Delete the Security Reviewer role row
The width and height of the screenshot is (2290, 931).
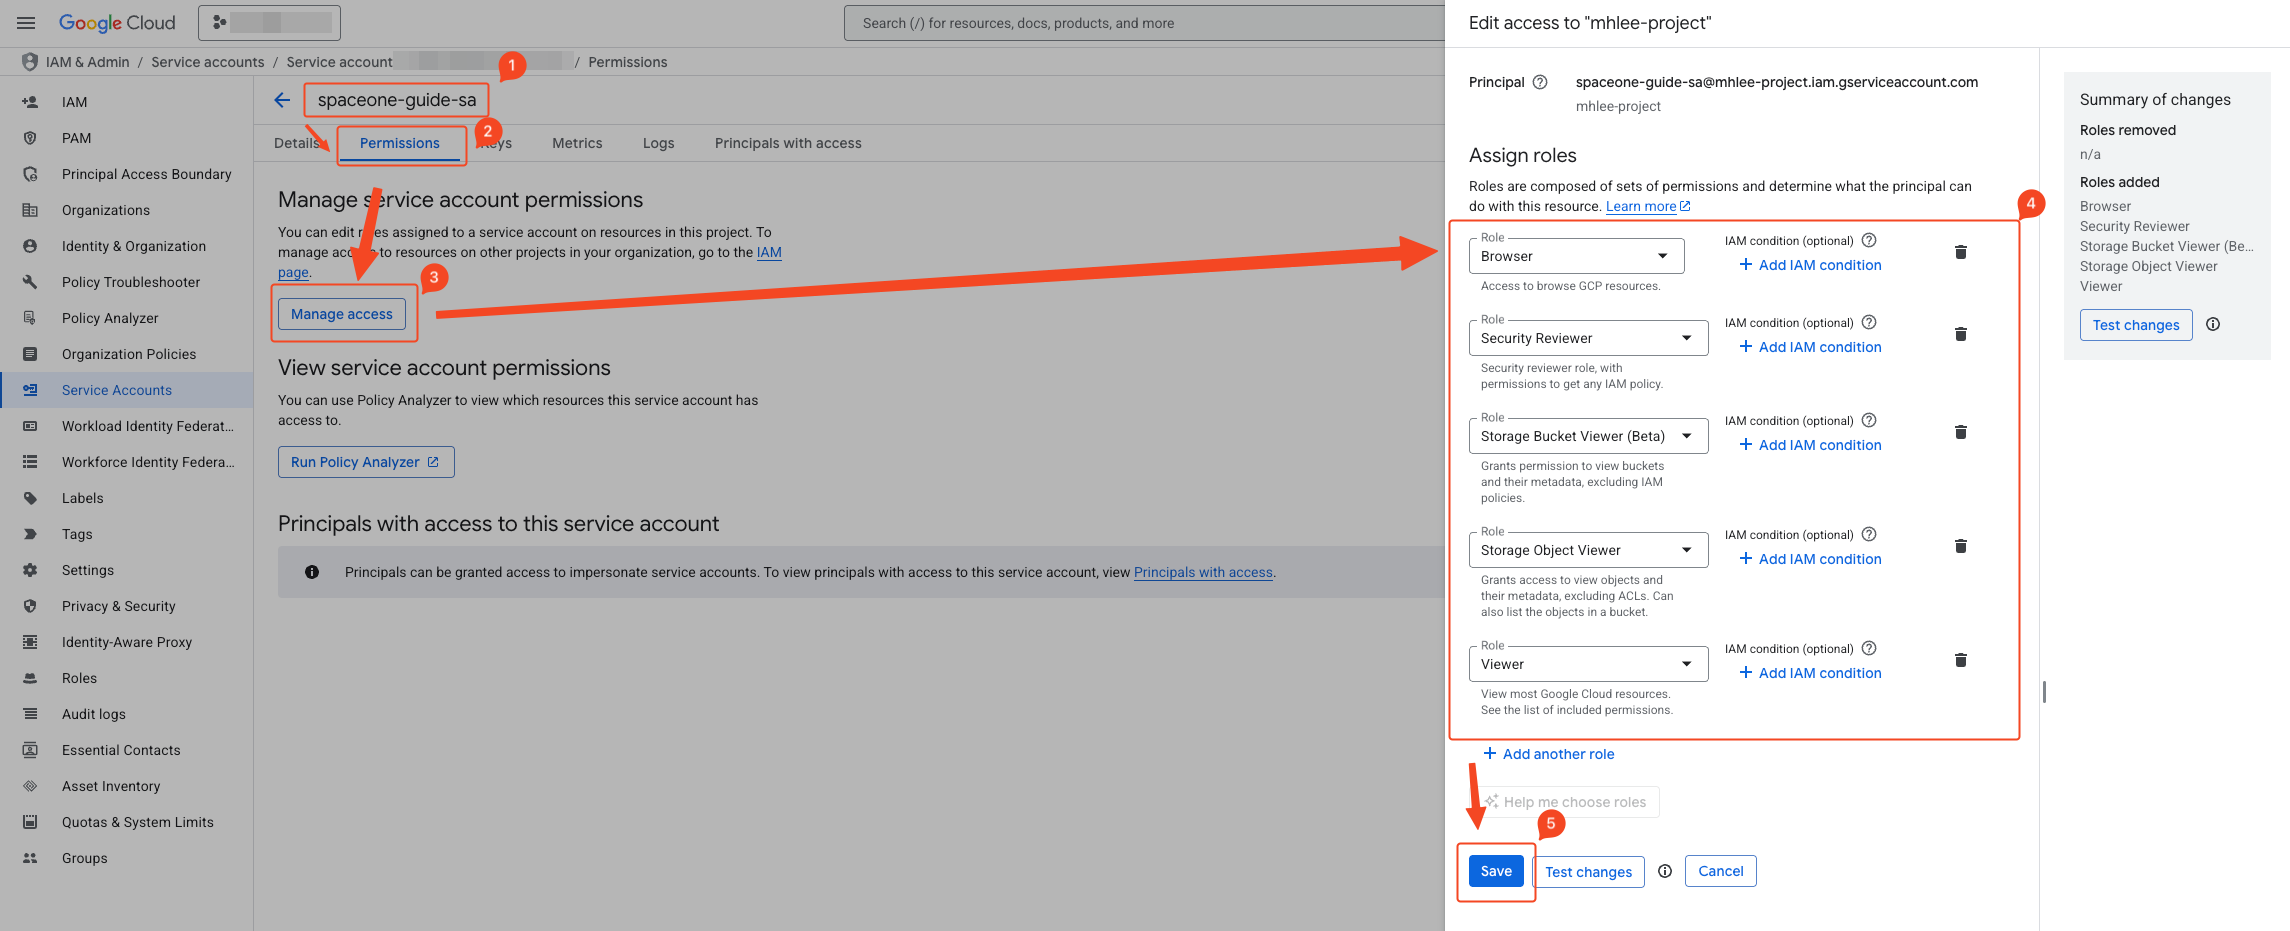pyautogui.click(x=1961, y=334)
